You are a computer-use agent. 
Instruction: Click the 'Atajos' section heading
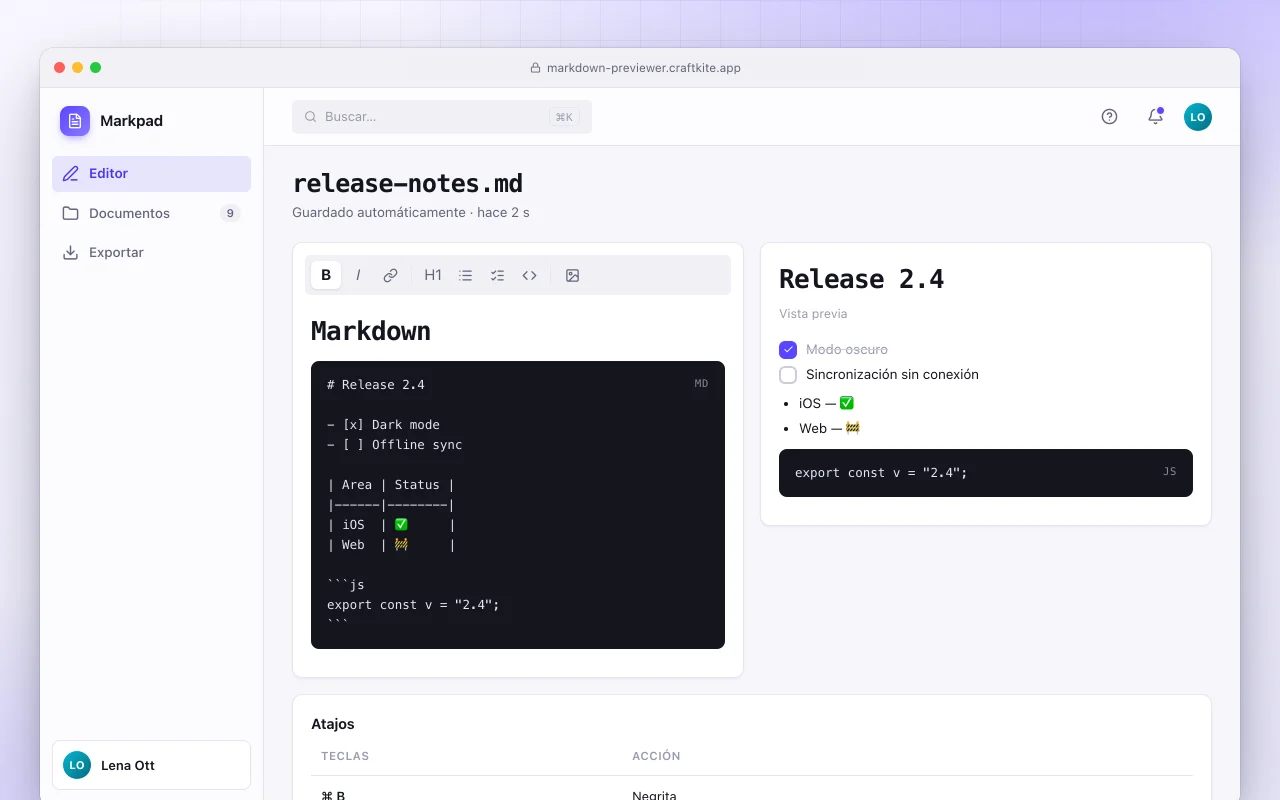coord(333,724)
